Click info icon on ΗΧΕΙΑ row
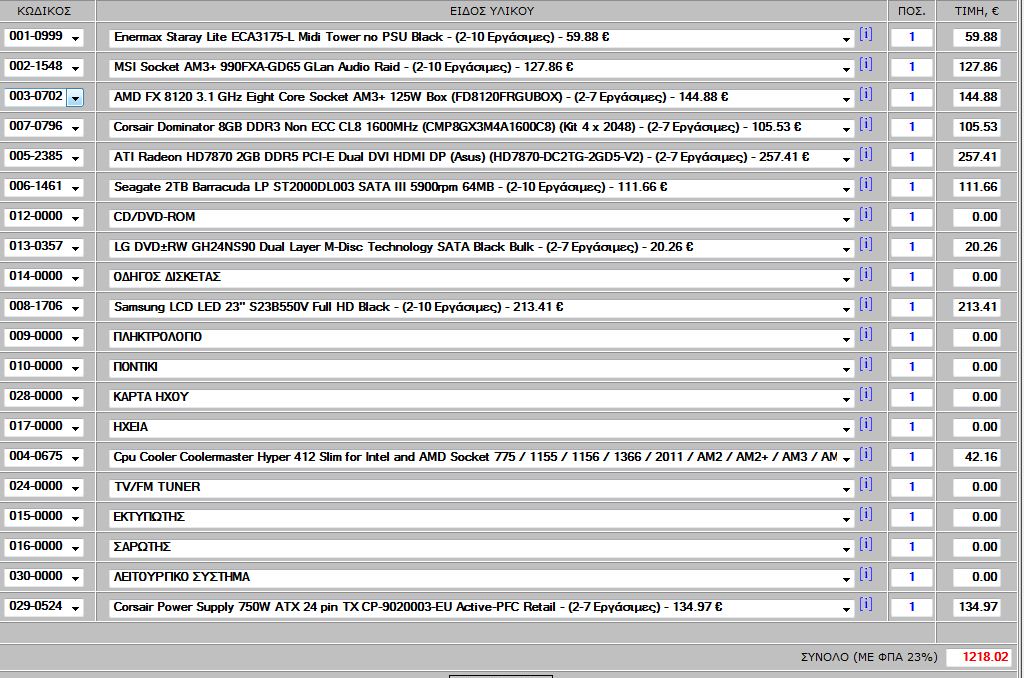This screenshot has width=1024, height=678. click(x=865, y=425)
